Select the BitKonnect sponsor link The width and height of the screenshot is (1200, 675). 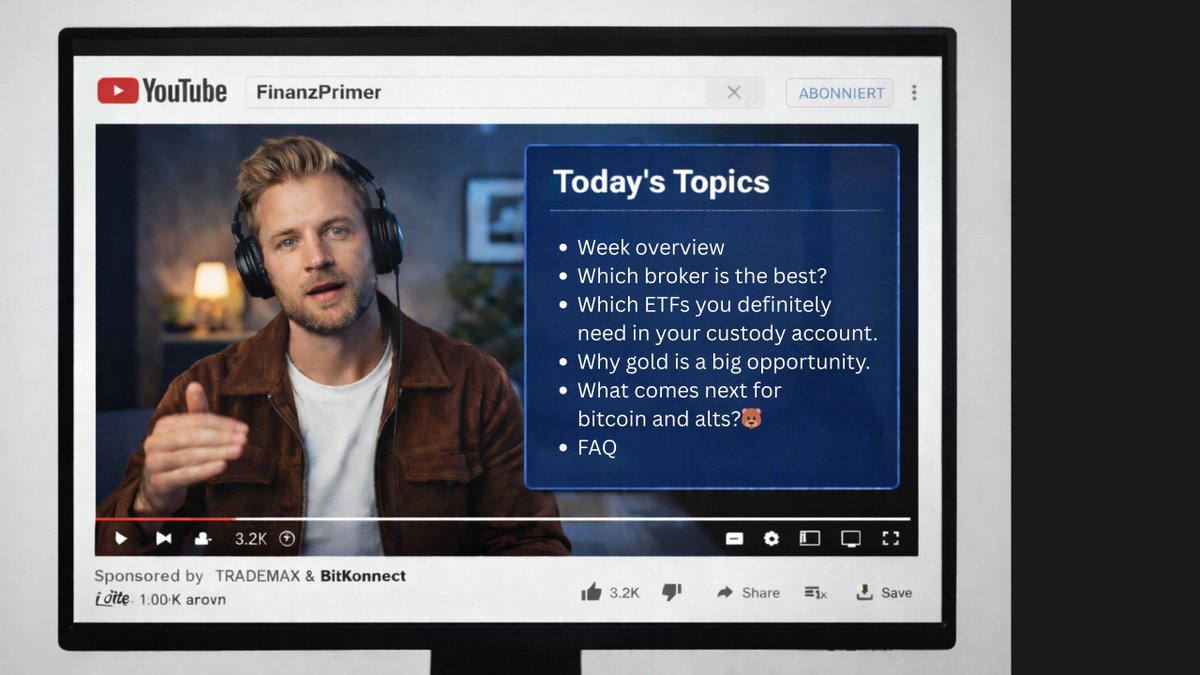click(x=363, y=576)
